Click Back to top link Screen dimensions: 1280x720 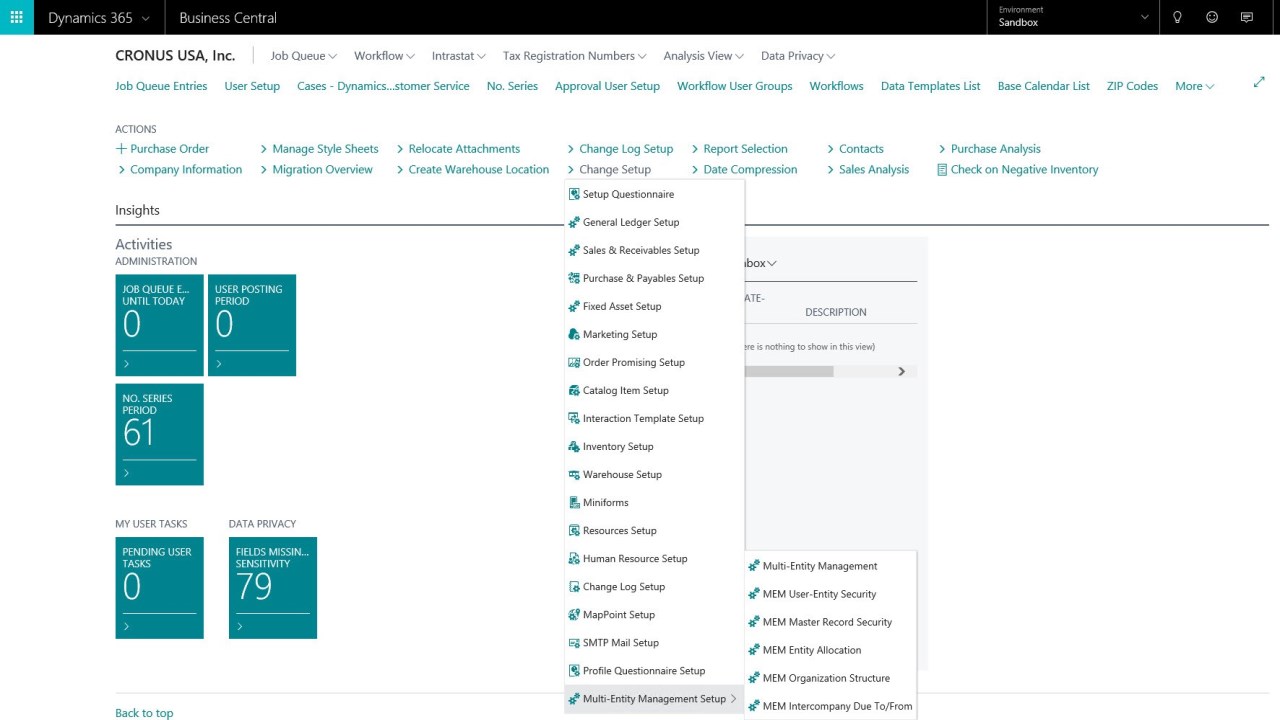(x=144, y=713)
